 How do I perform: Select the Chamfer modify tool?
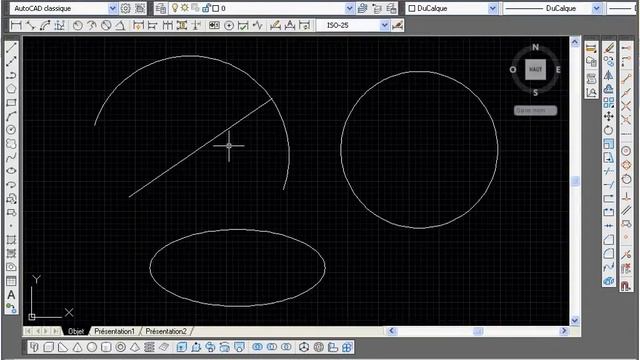click(609, 240)
